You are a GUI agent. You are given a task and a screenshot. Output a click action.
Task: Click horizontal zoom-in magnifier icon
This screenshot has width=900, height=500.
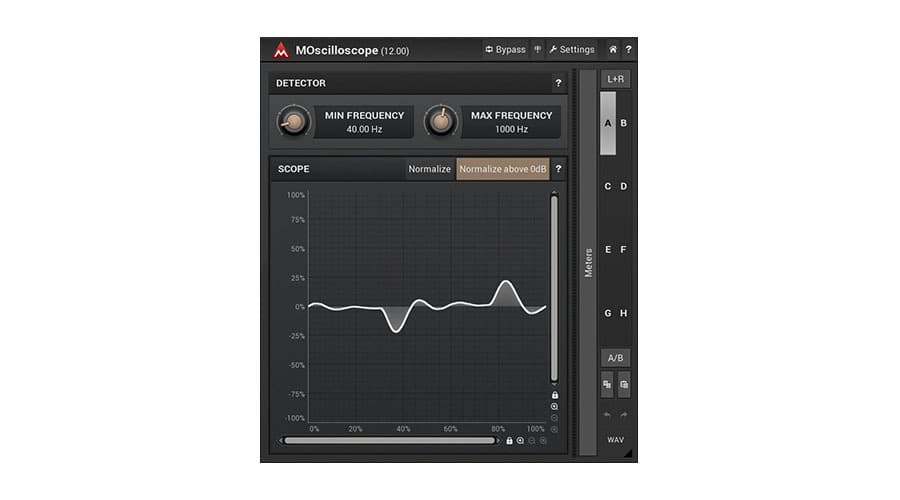pos(520,441)
